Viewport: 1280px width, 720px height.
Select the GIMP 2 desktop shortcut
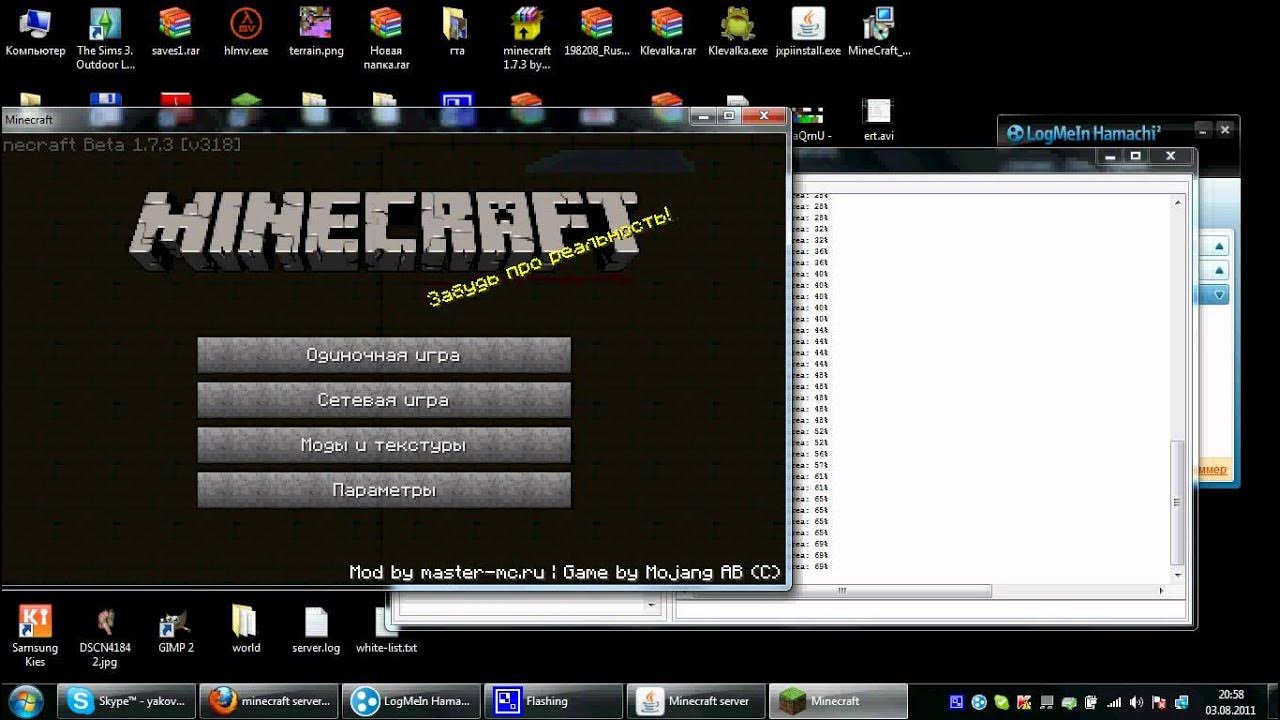click(176, 630)
